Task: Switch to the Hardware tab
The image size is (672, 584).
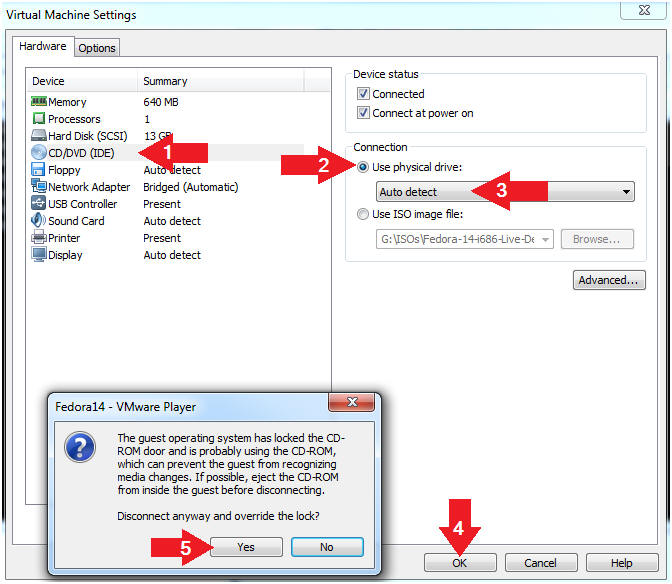Action: pos(43,46)
